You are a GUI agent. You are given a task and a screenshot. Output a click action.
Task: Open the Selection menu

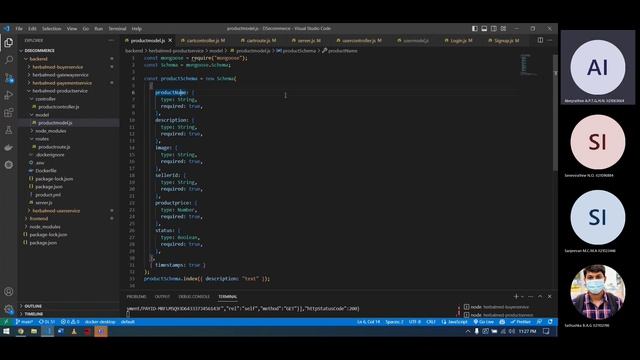click(51, 29)
